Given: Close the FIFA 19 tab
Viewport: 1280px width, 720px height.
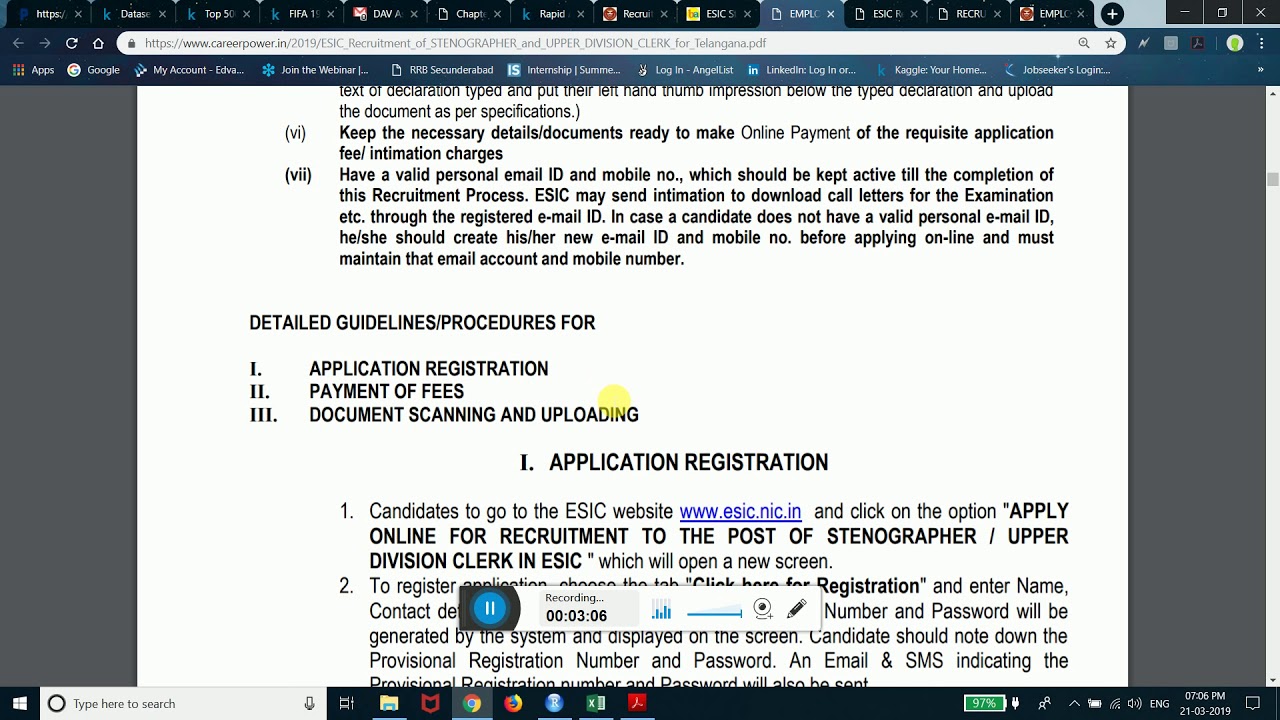Looking at the screenshot, I should pos(329,14).
